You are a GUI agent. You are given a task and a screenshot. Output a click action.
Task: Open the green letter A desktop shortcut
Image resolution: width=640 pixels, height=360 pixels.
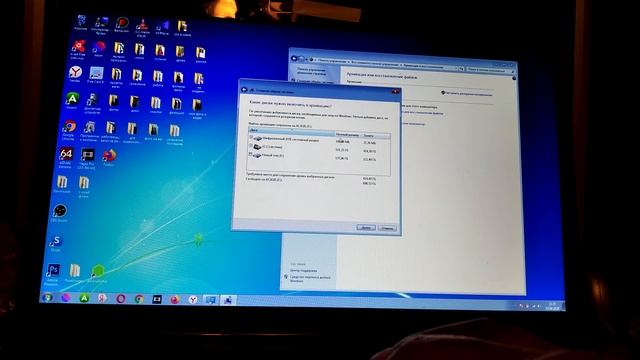pyautogui.click(x=72, y=100)
